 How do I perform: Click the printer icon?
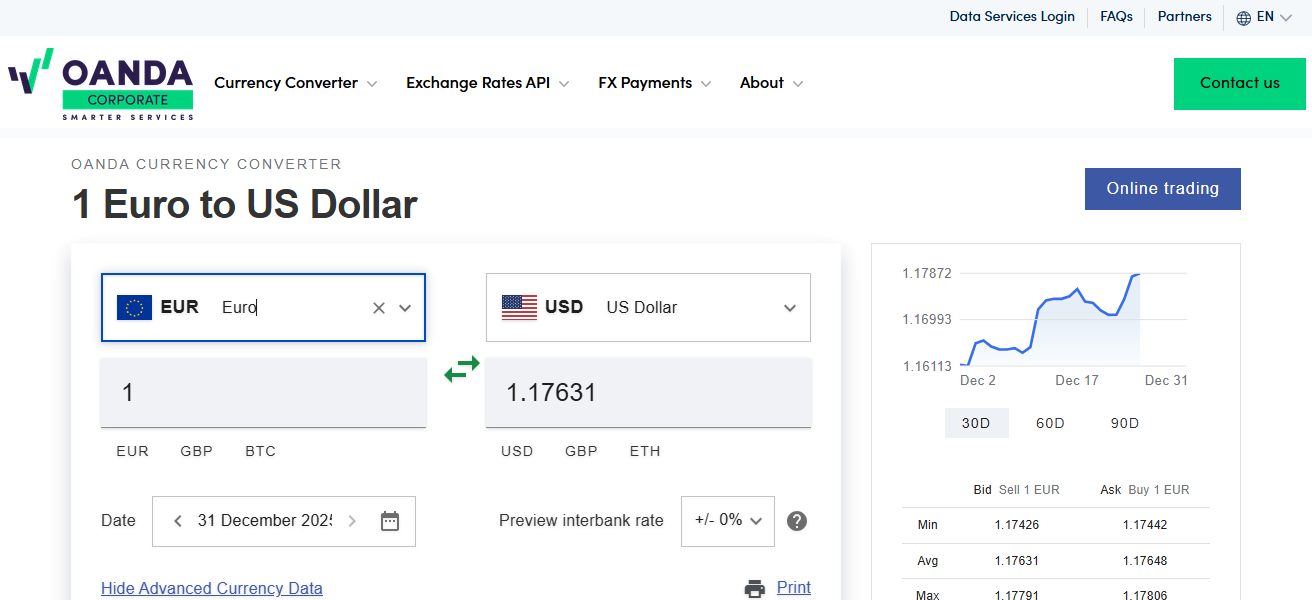755,588
